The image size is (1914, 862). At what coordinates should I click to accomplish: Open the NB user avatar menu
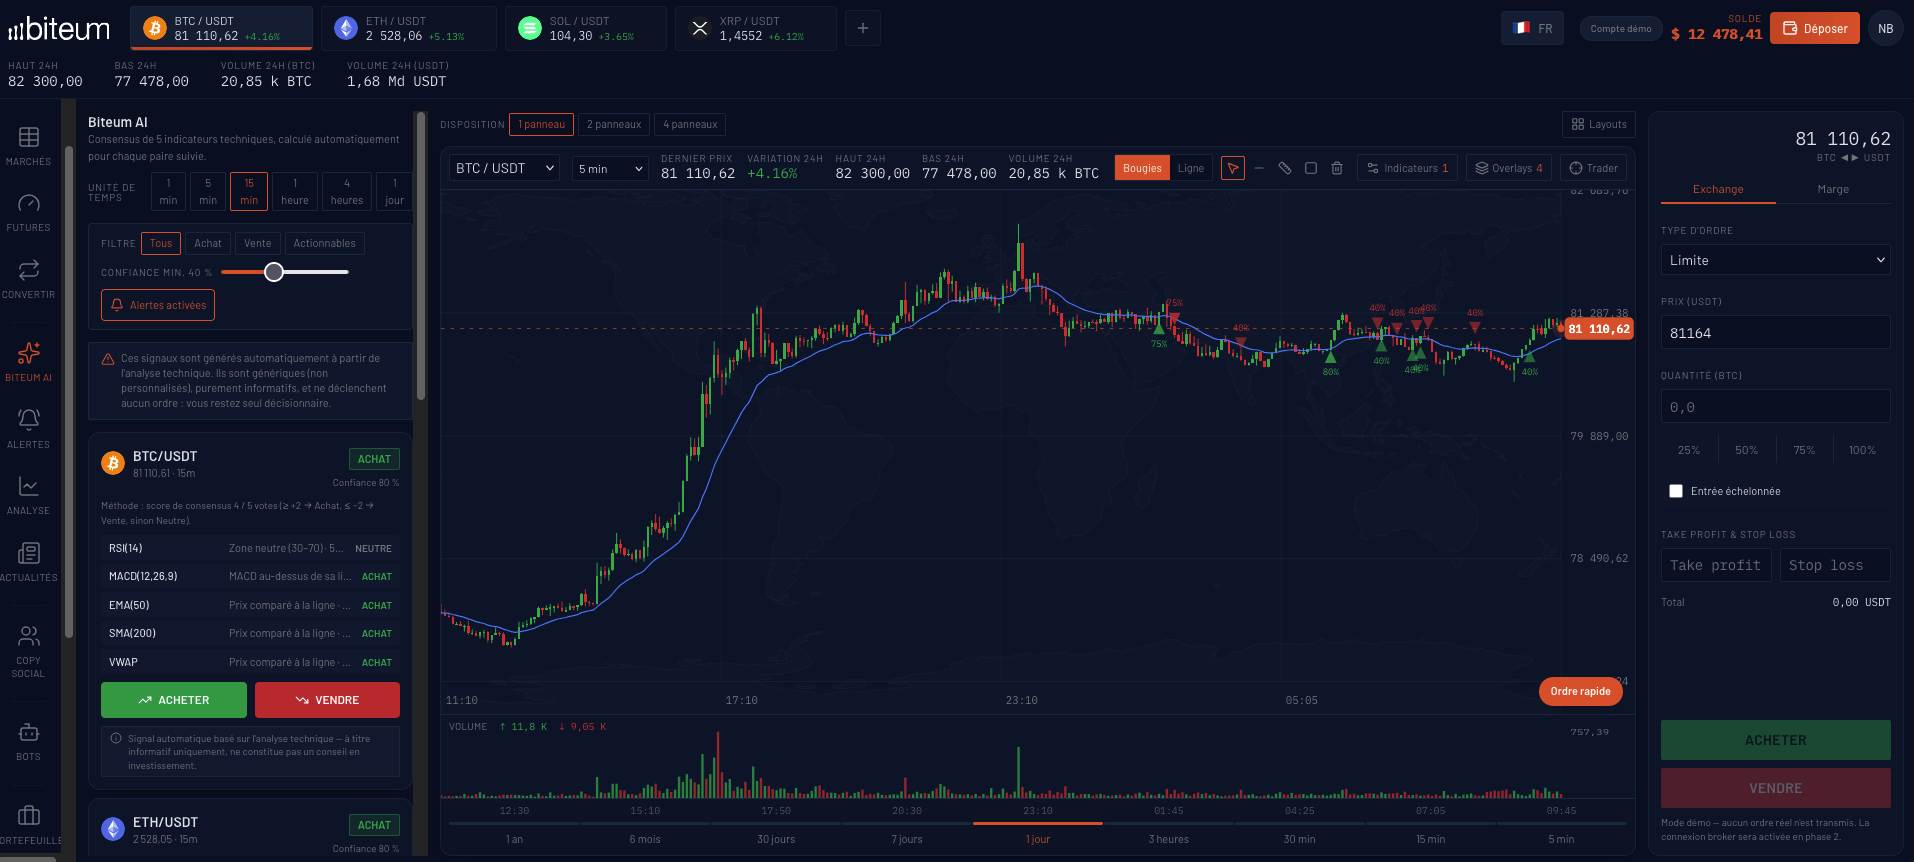click(1886, 28)
